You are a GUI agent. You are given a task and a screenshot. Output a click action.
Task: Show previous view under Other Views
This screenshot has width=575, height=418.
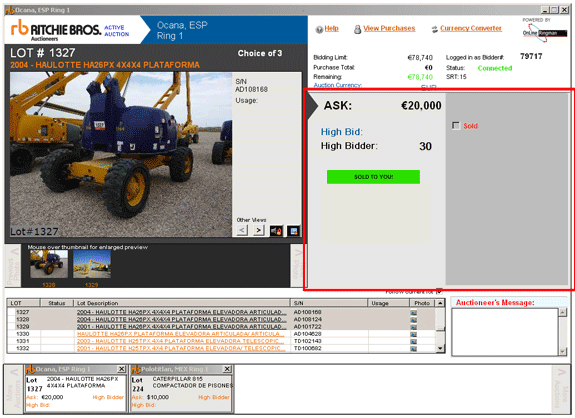pyautogui.click(x=242, y=230)
